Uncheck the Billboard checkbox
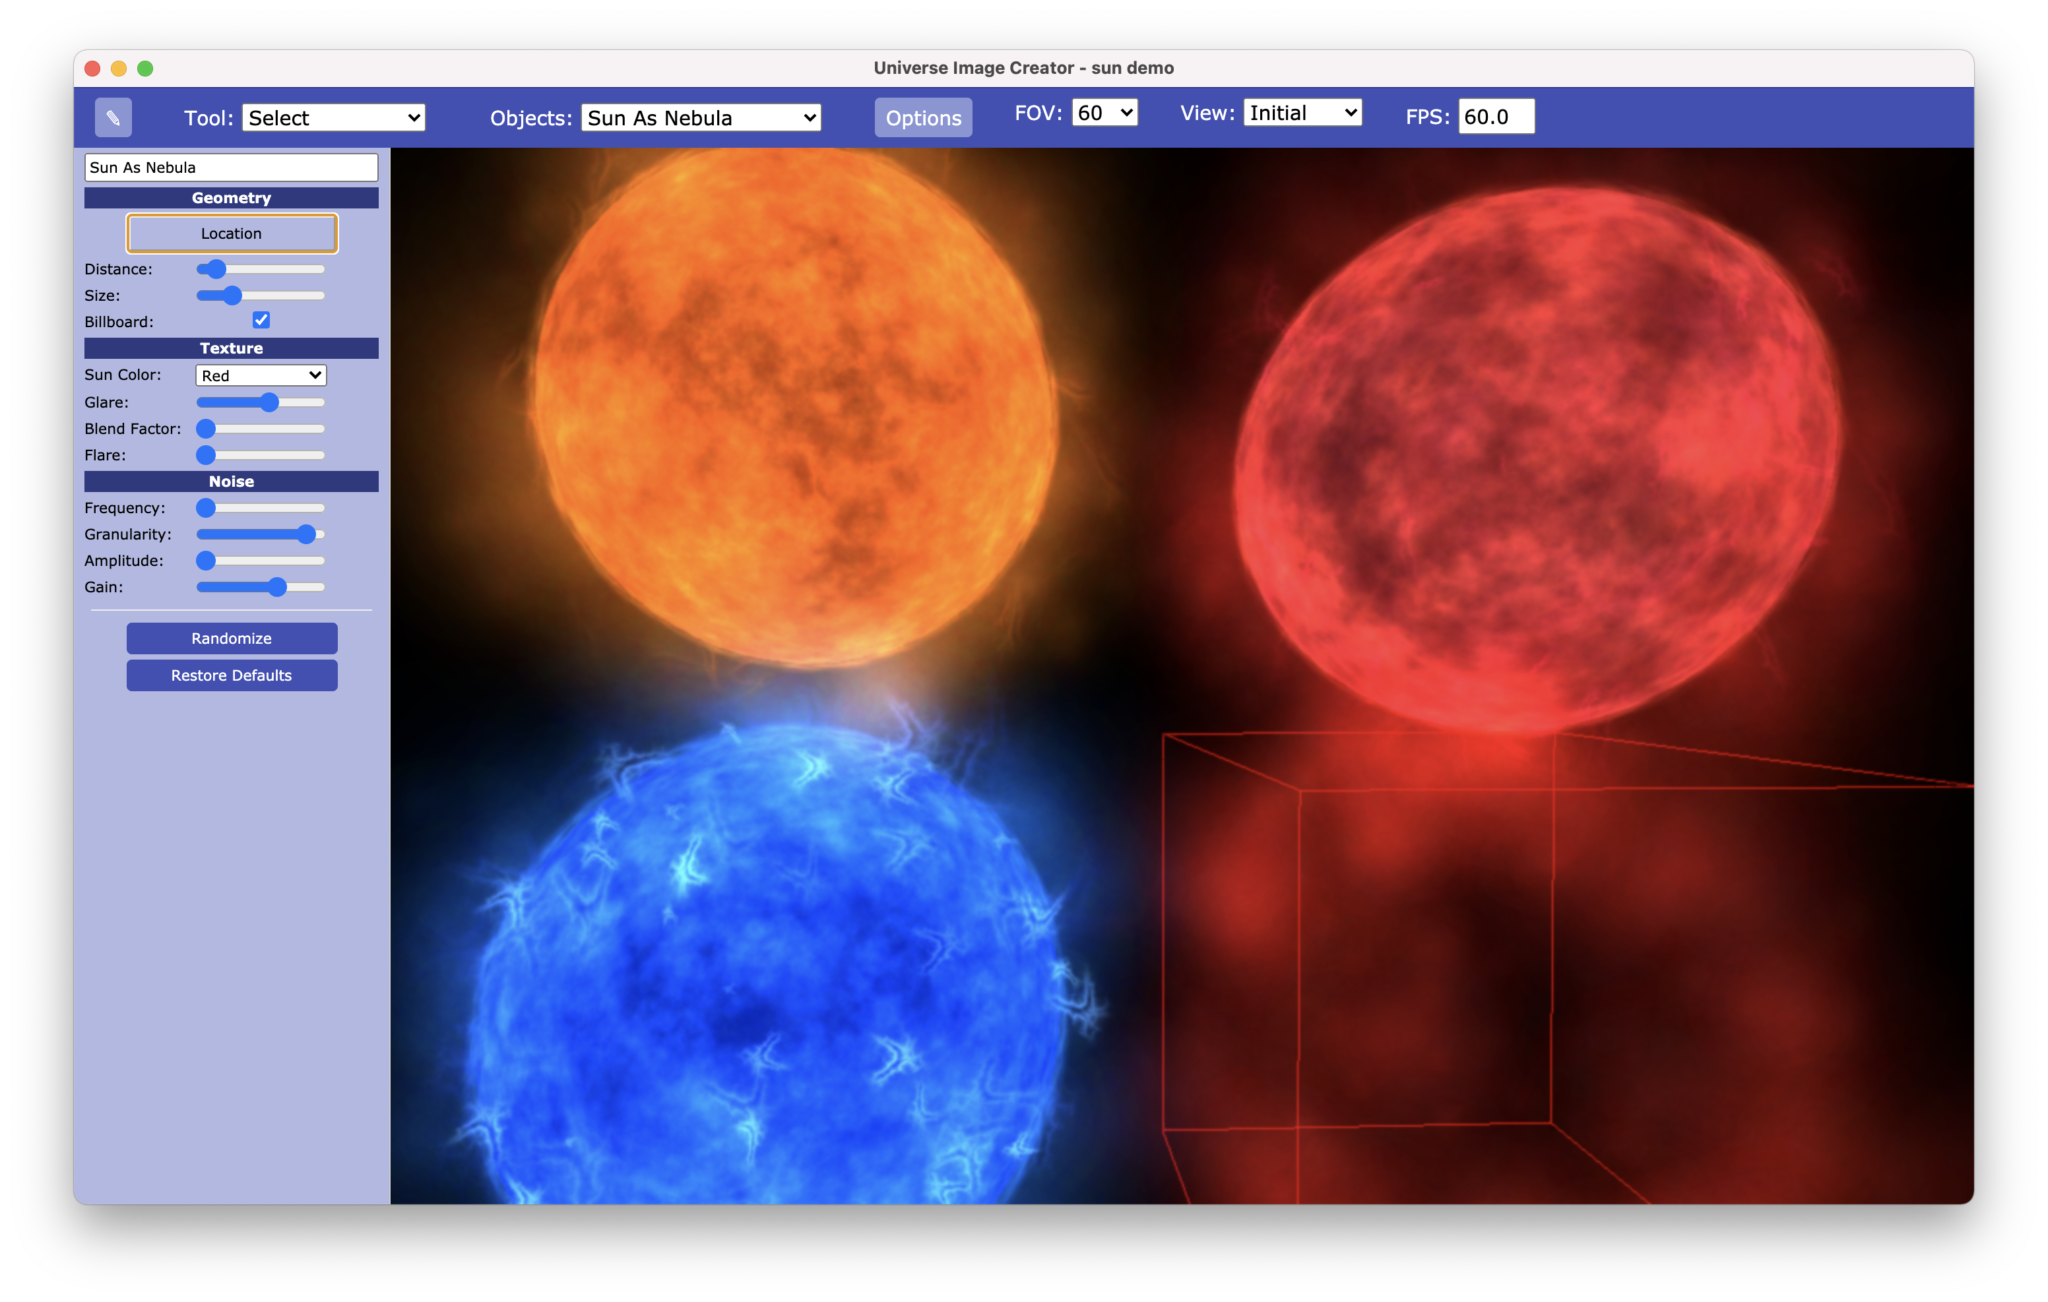Screen dimensions: 2048x1302 pyautogui.click(x=262, y=320)
